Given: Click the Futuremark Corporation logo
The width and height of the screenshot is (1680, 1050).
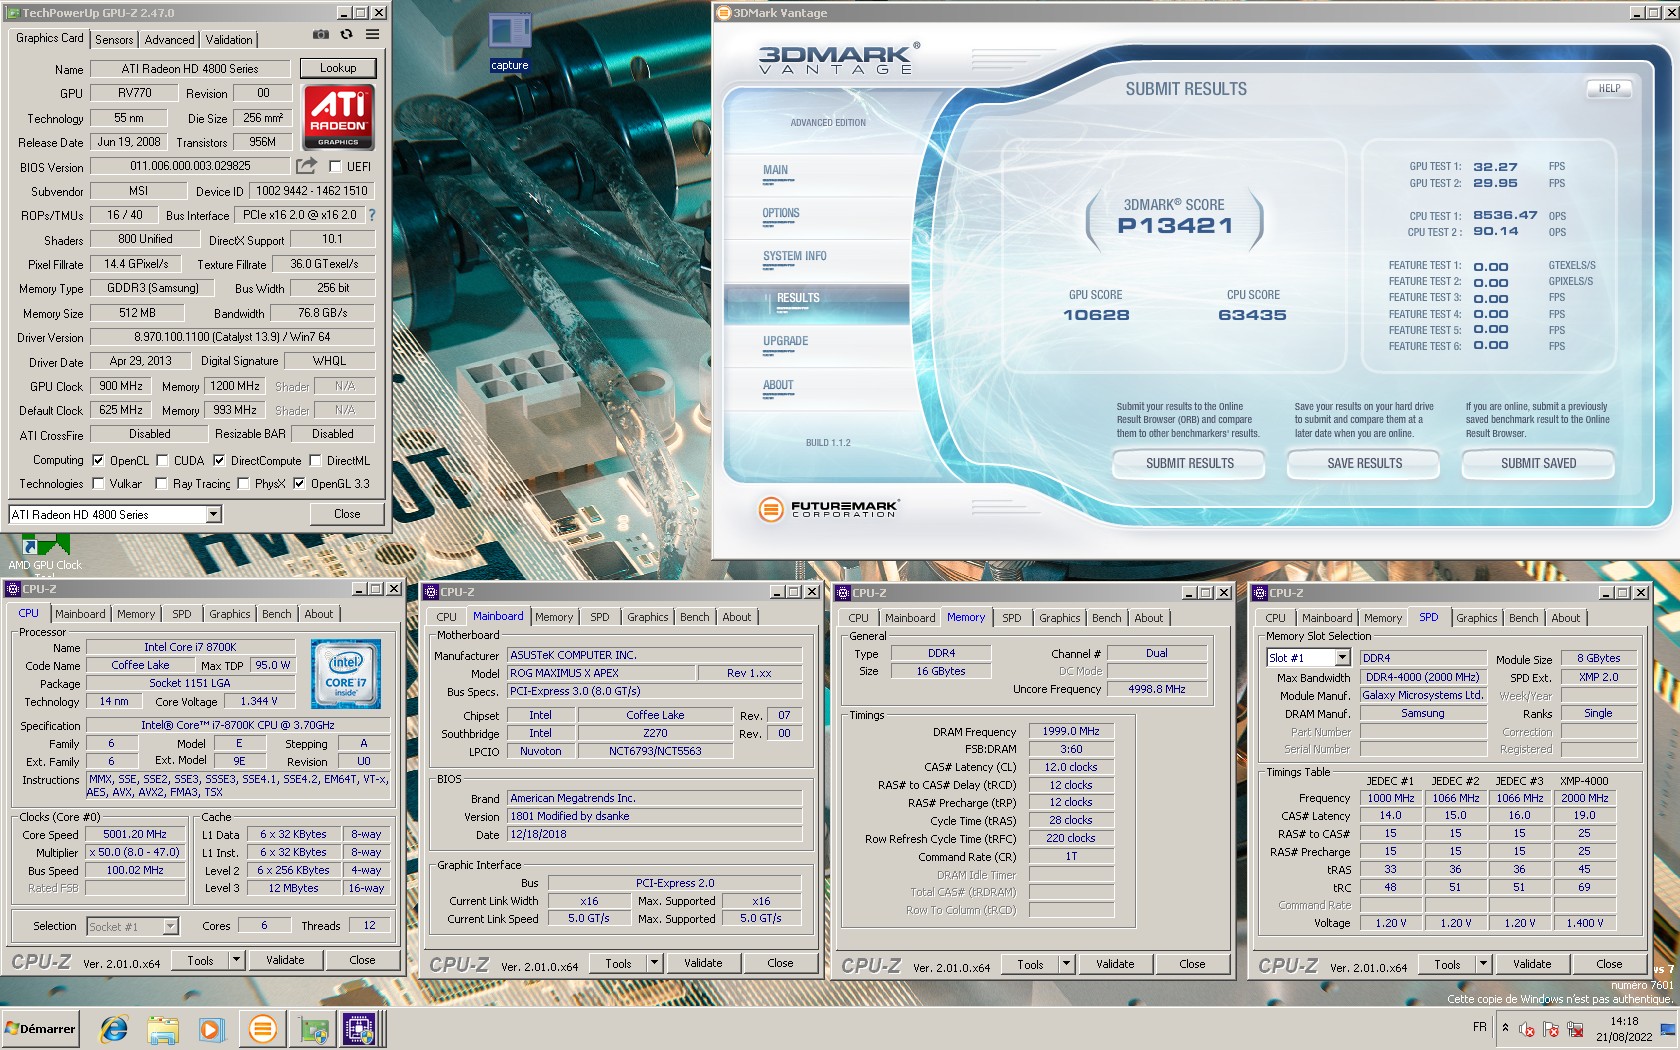Looking at the screenshot, I should click(829, 509).
